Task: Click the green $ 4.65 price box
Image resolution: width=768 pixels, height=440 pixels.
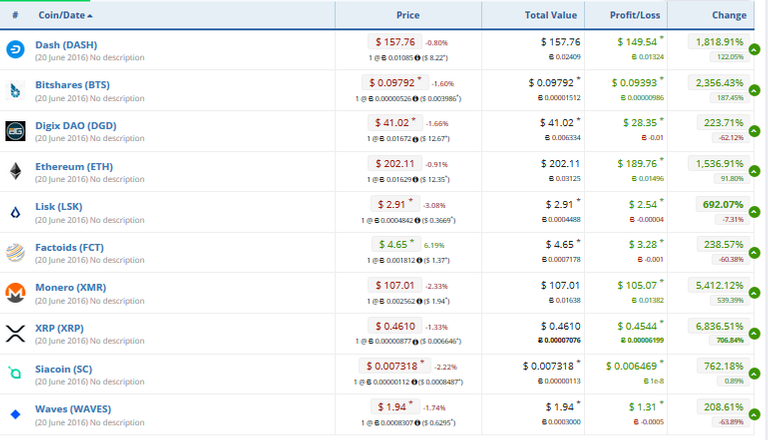Action: pos(396,244)
